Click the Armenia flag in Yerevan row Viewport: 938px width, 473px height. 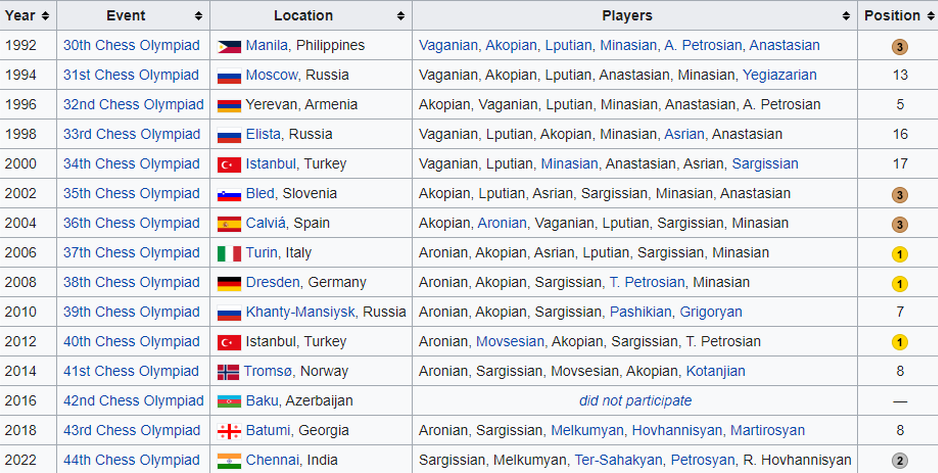coord(229,105)
